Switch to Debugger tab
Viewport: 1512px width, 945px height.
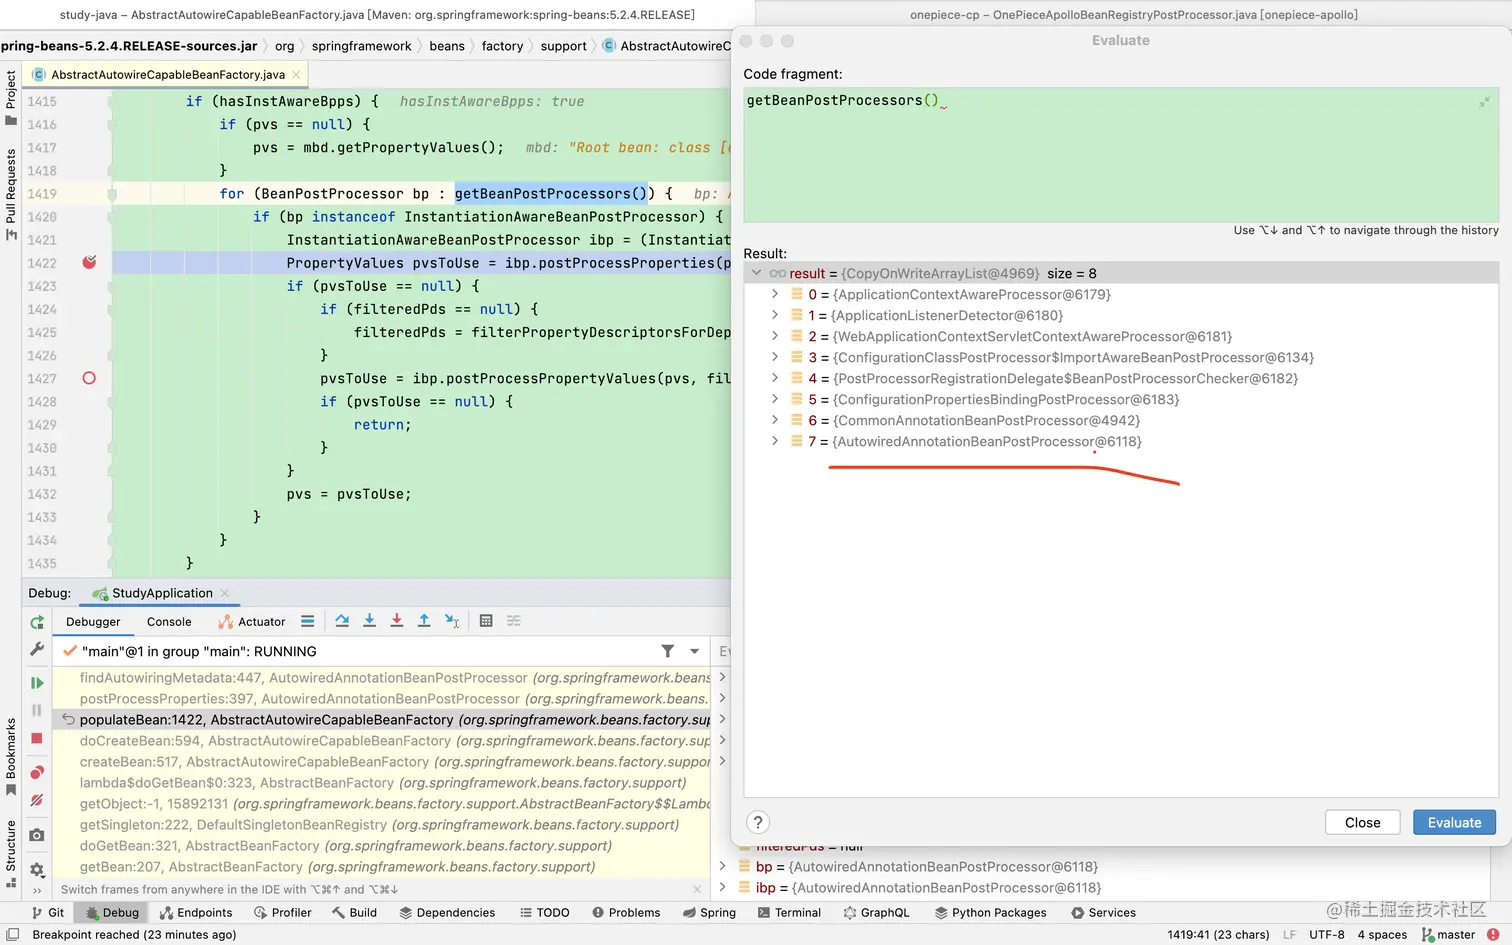point(93,621)
